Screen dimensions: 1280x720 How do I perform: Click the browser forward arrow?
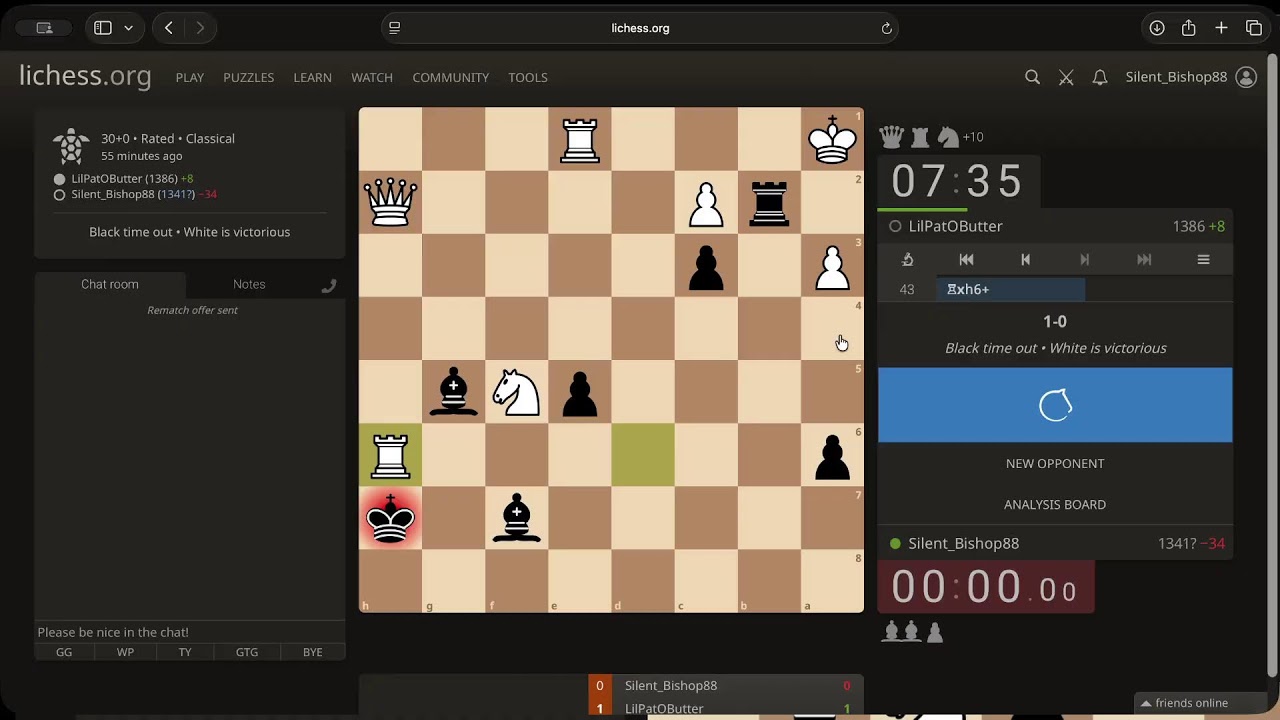pyautogui.click(x=200, y=28)
